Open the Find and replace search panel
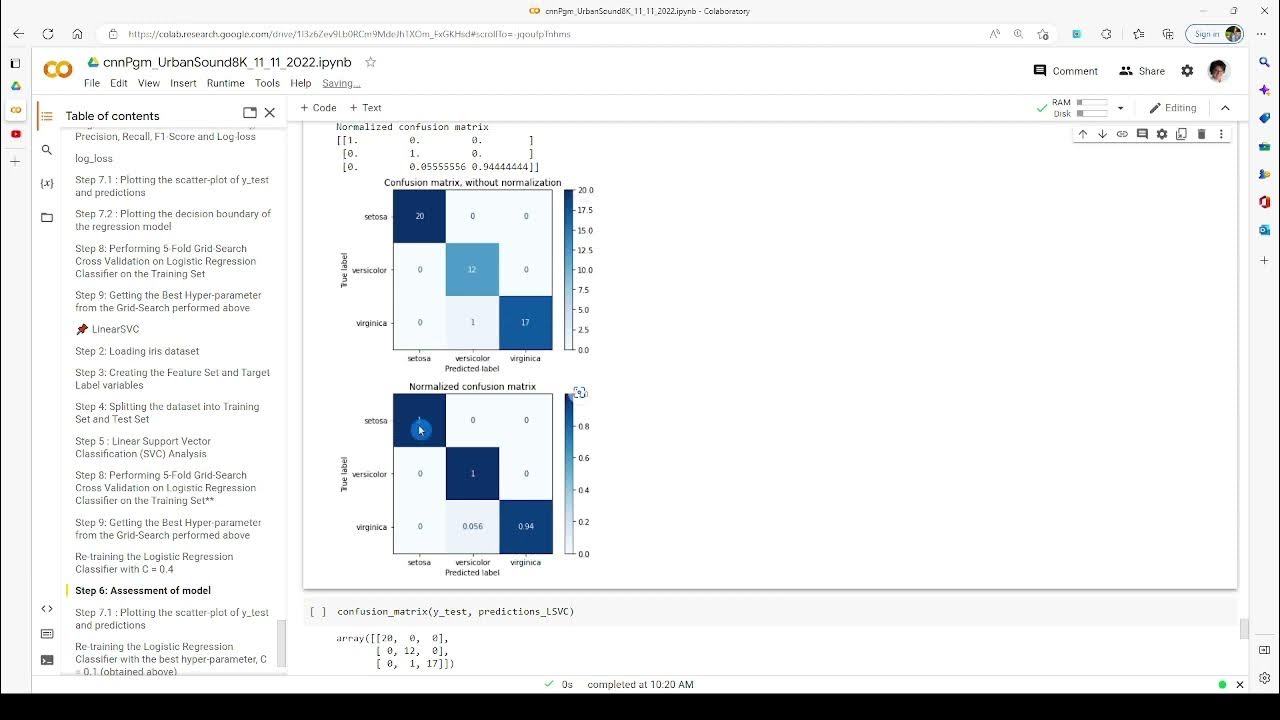 (x=46, y=150)
